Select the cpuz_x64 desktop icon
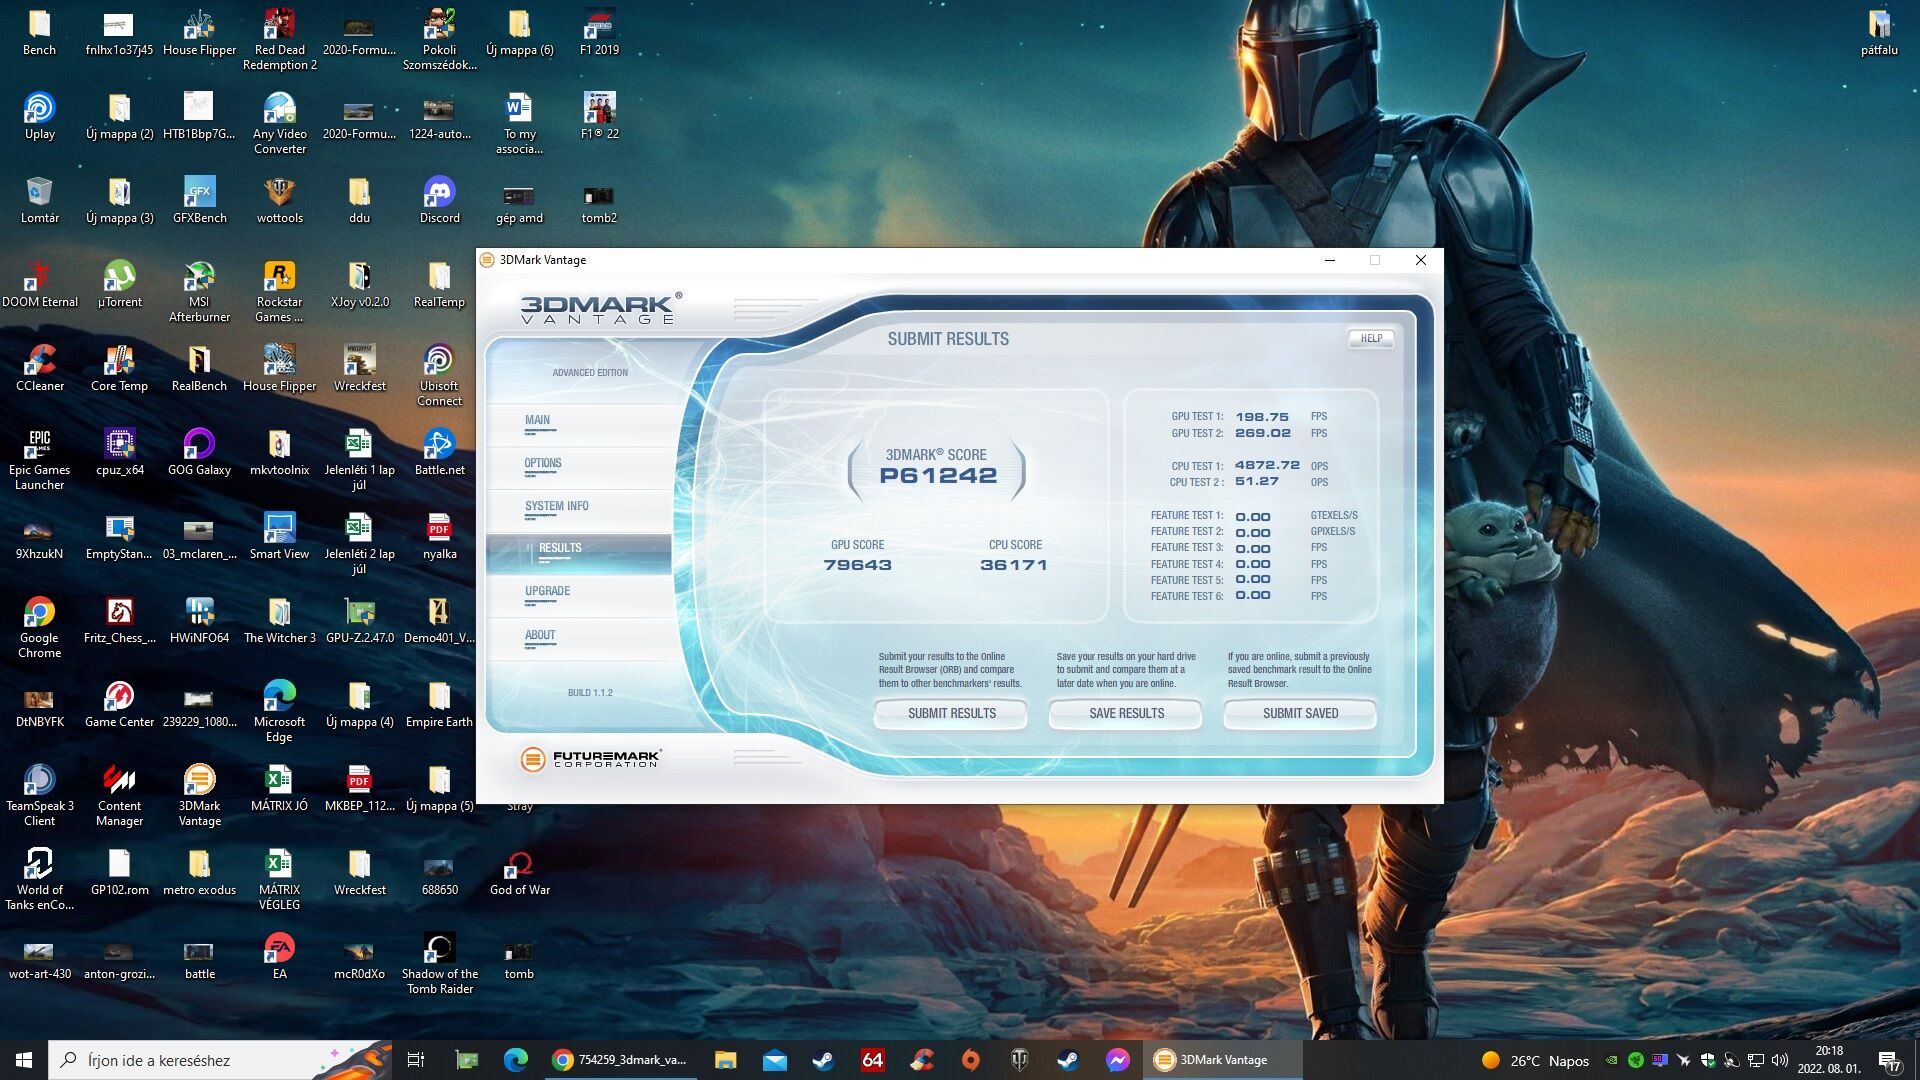 tap(119, 453)
